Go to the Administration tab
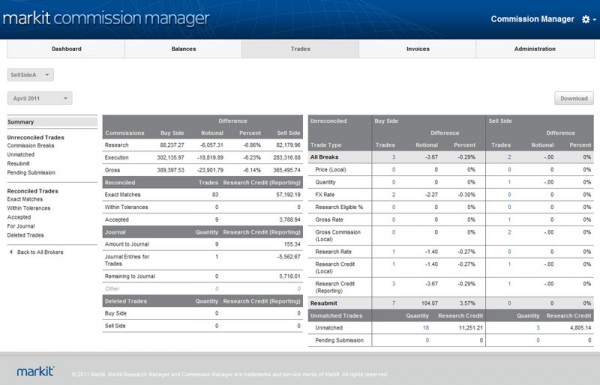 (535, 49)
